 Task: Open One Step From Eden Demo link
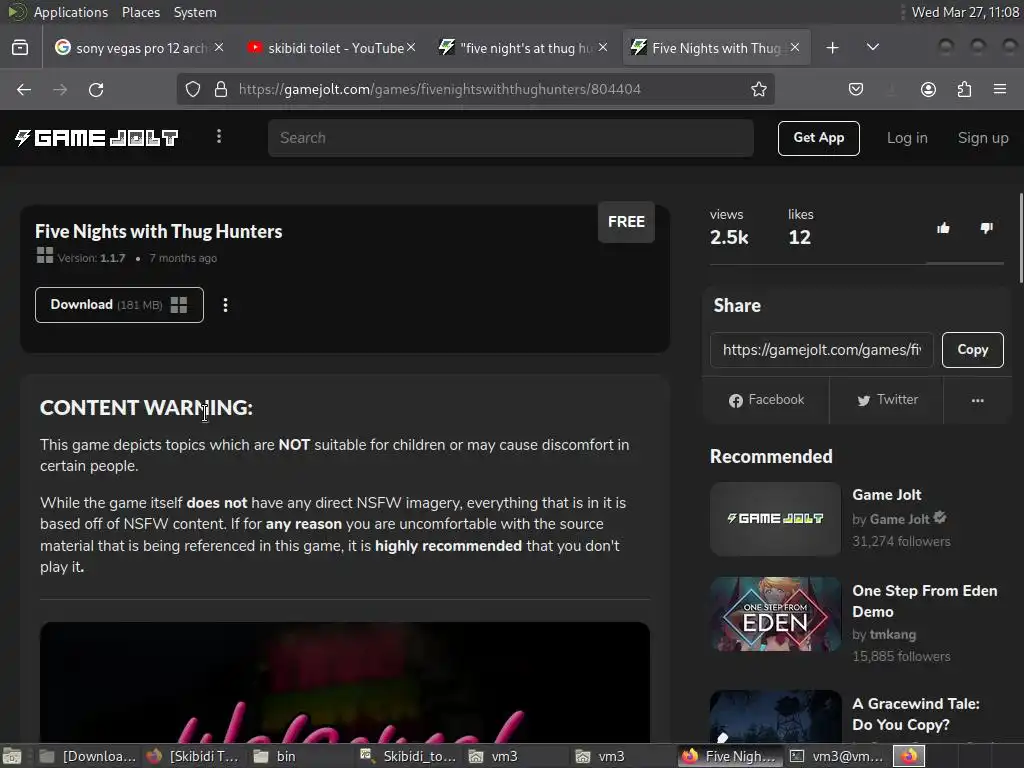(x=924, y=601)
